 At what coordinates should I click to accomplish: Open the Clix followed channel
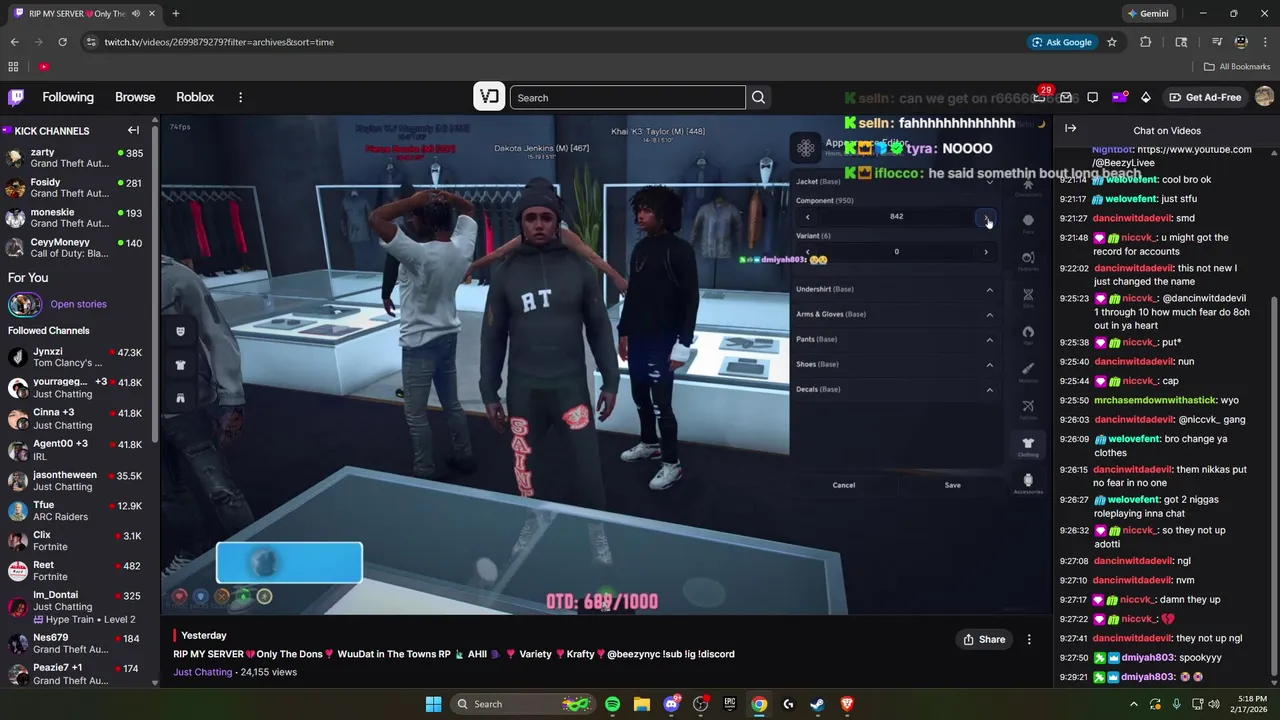coord(78,541)
